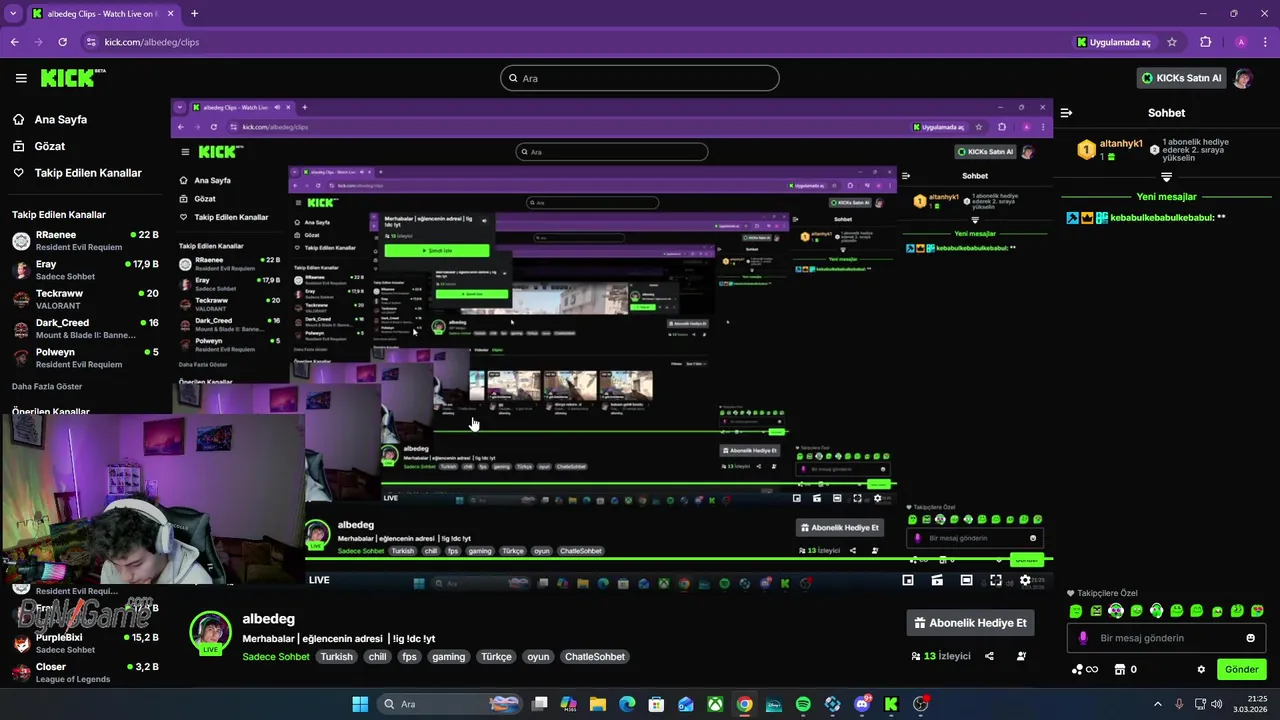Open Polweyn channel in sidebar
1280x720 pixels.
85,358
